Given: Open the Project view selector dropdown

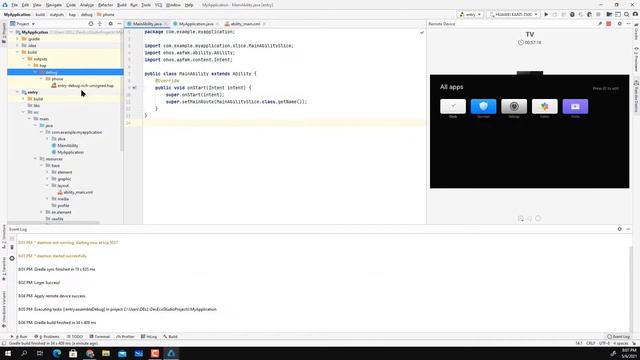Looking at the screenshot, I should pos(23,24).
